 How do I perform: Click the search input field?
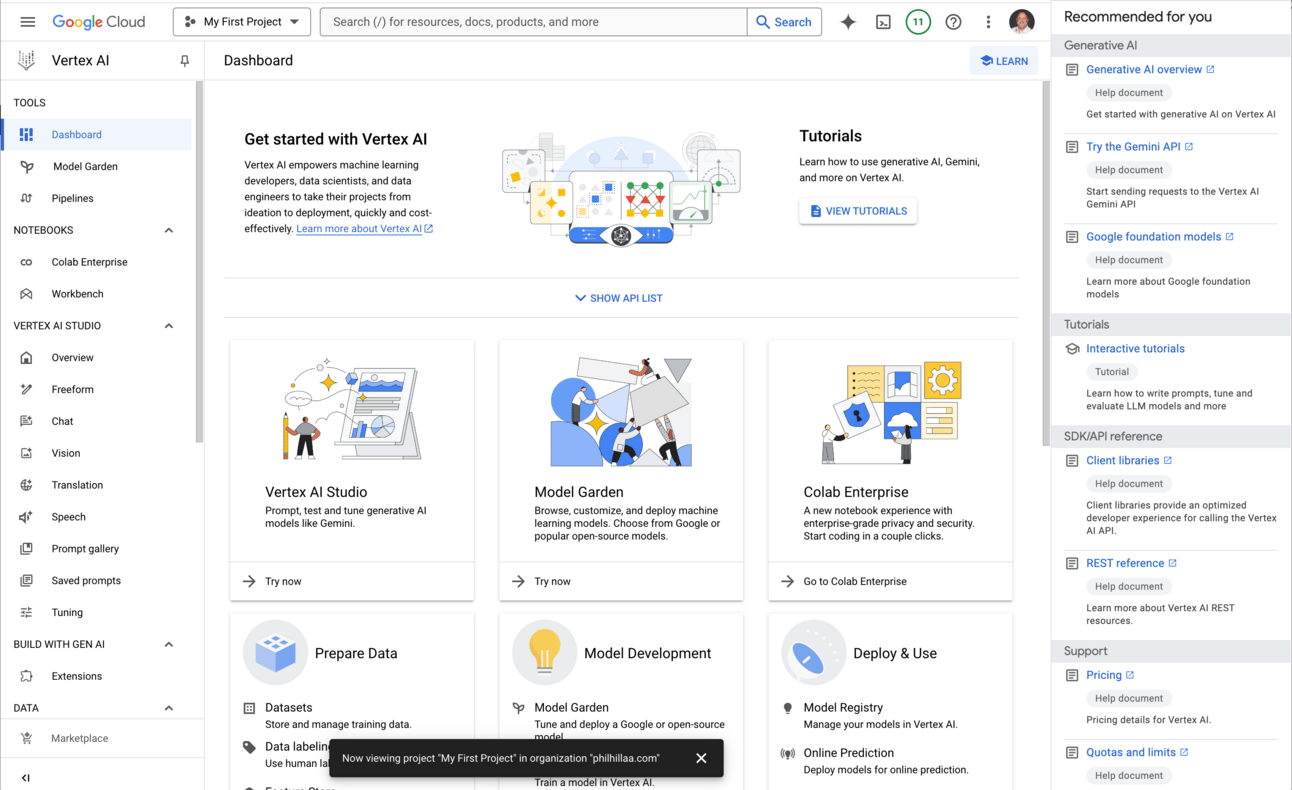pos(533,22)
